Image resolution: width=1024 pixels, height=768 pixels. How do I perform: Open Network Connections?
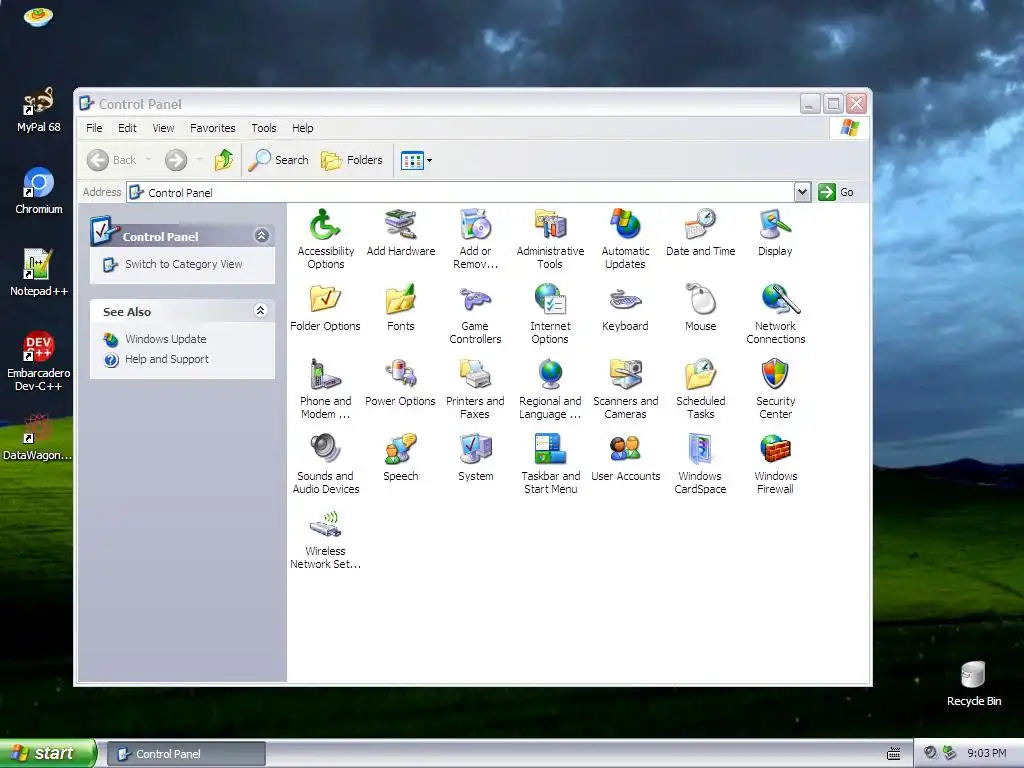tap(775, 313)
